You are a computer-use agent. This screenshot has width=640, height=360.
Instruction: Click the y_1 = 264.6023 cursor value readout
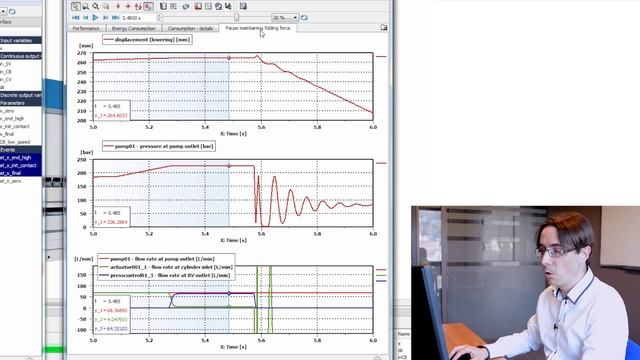point(111,116)
